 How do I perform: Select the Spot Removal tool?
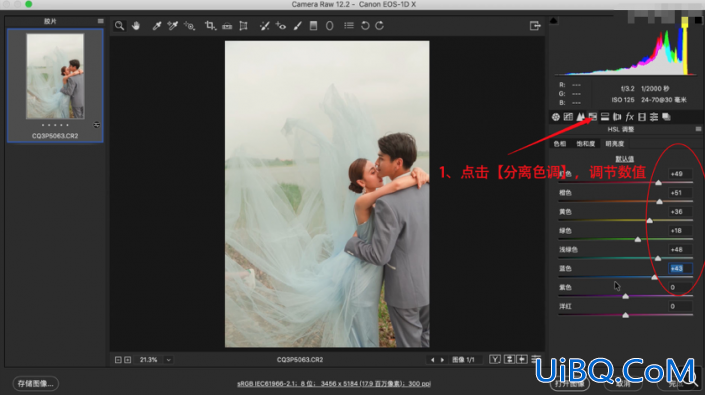point(264,26)
